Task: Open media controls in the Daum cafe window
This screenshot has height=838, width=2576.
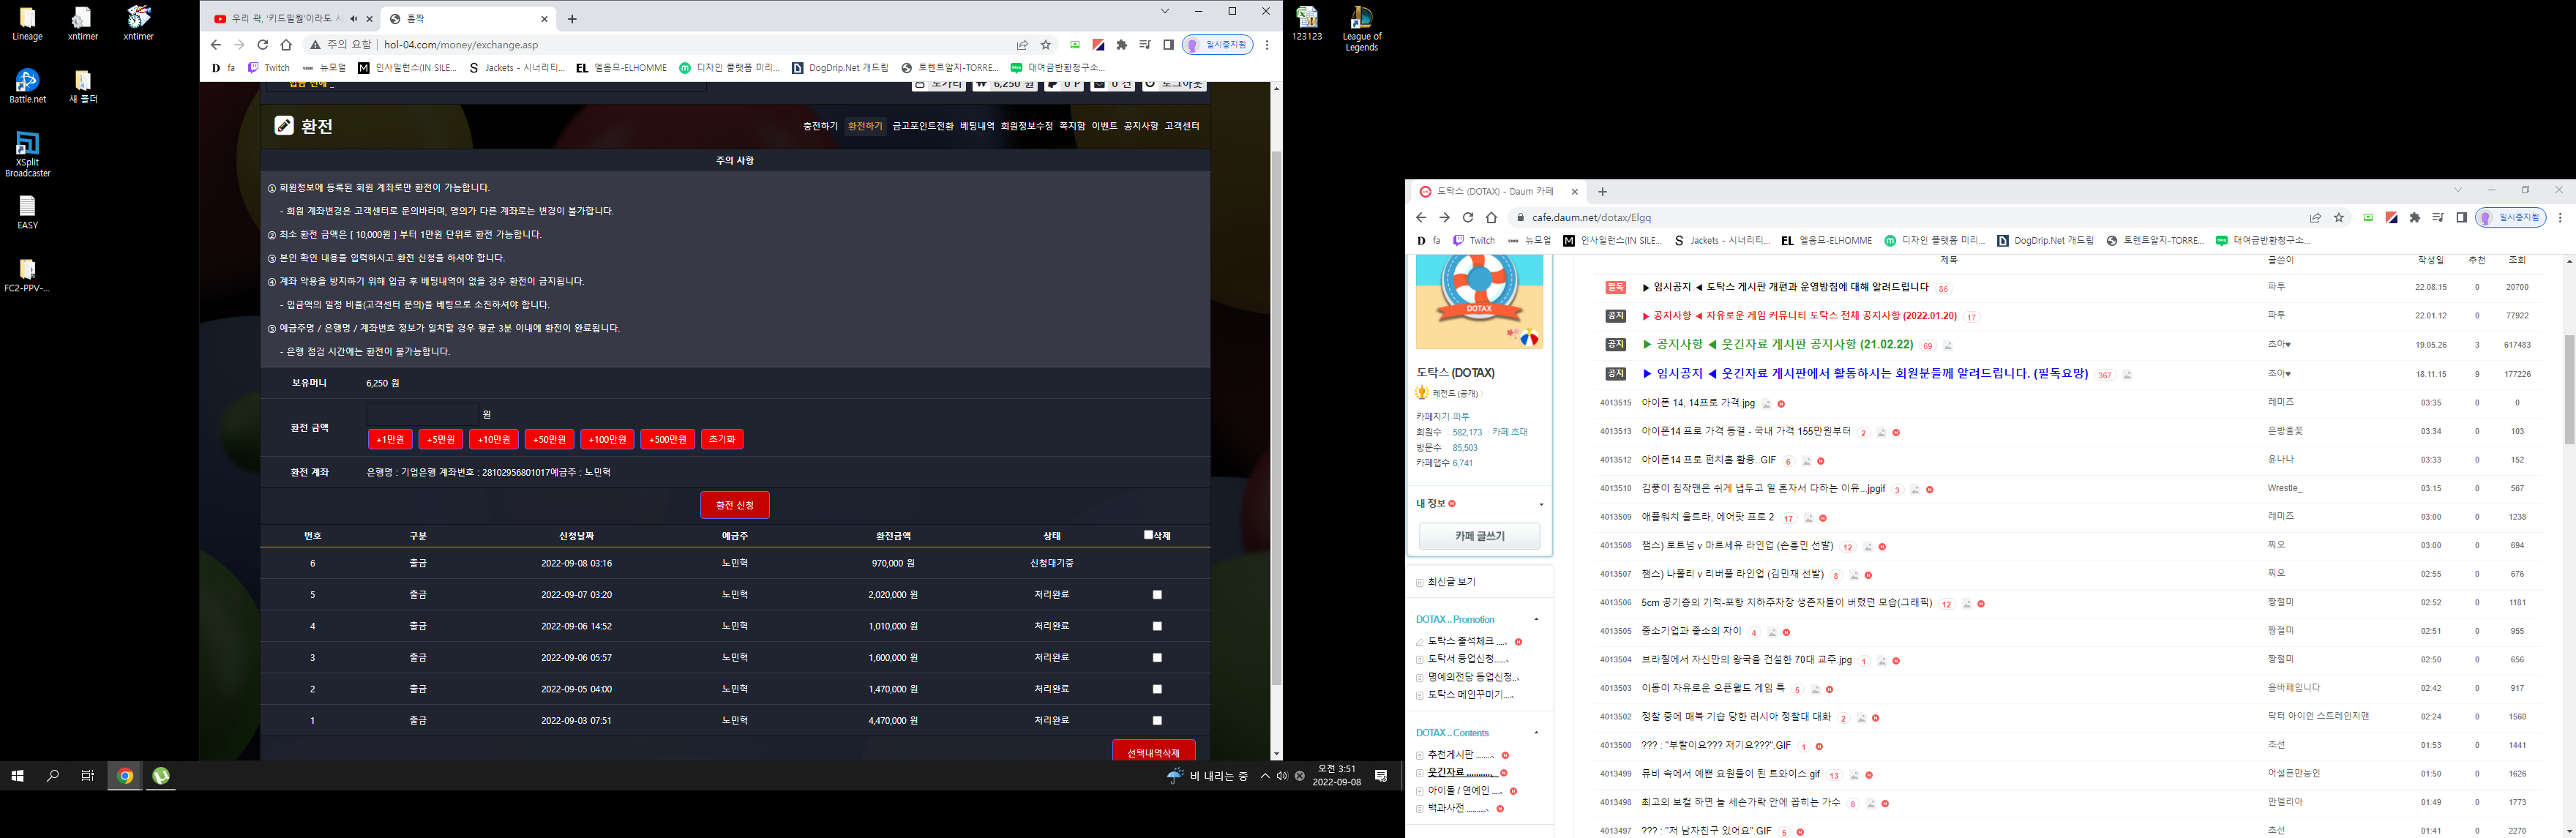Action: click(x=2438, y=217)
